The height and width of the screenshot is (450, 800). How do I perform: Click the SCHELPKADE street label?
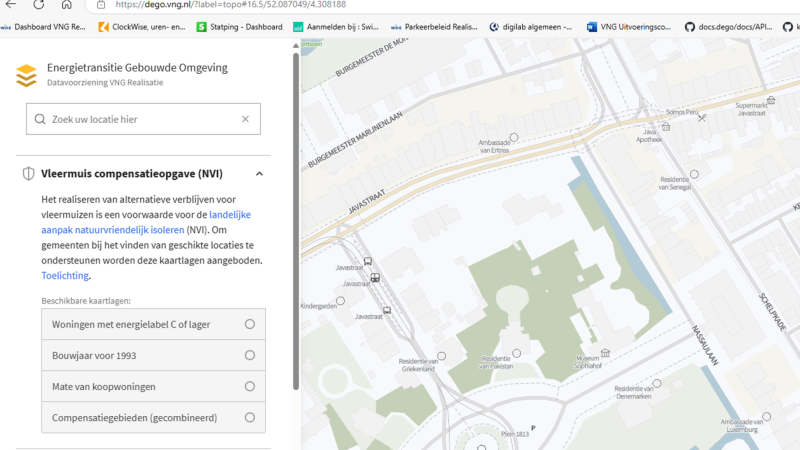pyautogui.click(x=772, y=312)
